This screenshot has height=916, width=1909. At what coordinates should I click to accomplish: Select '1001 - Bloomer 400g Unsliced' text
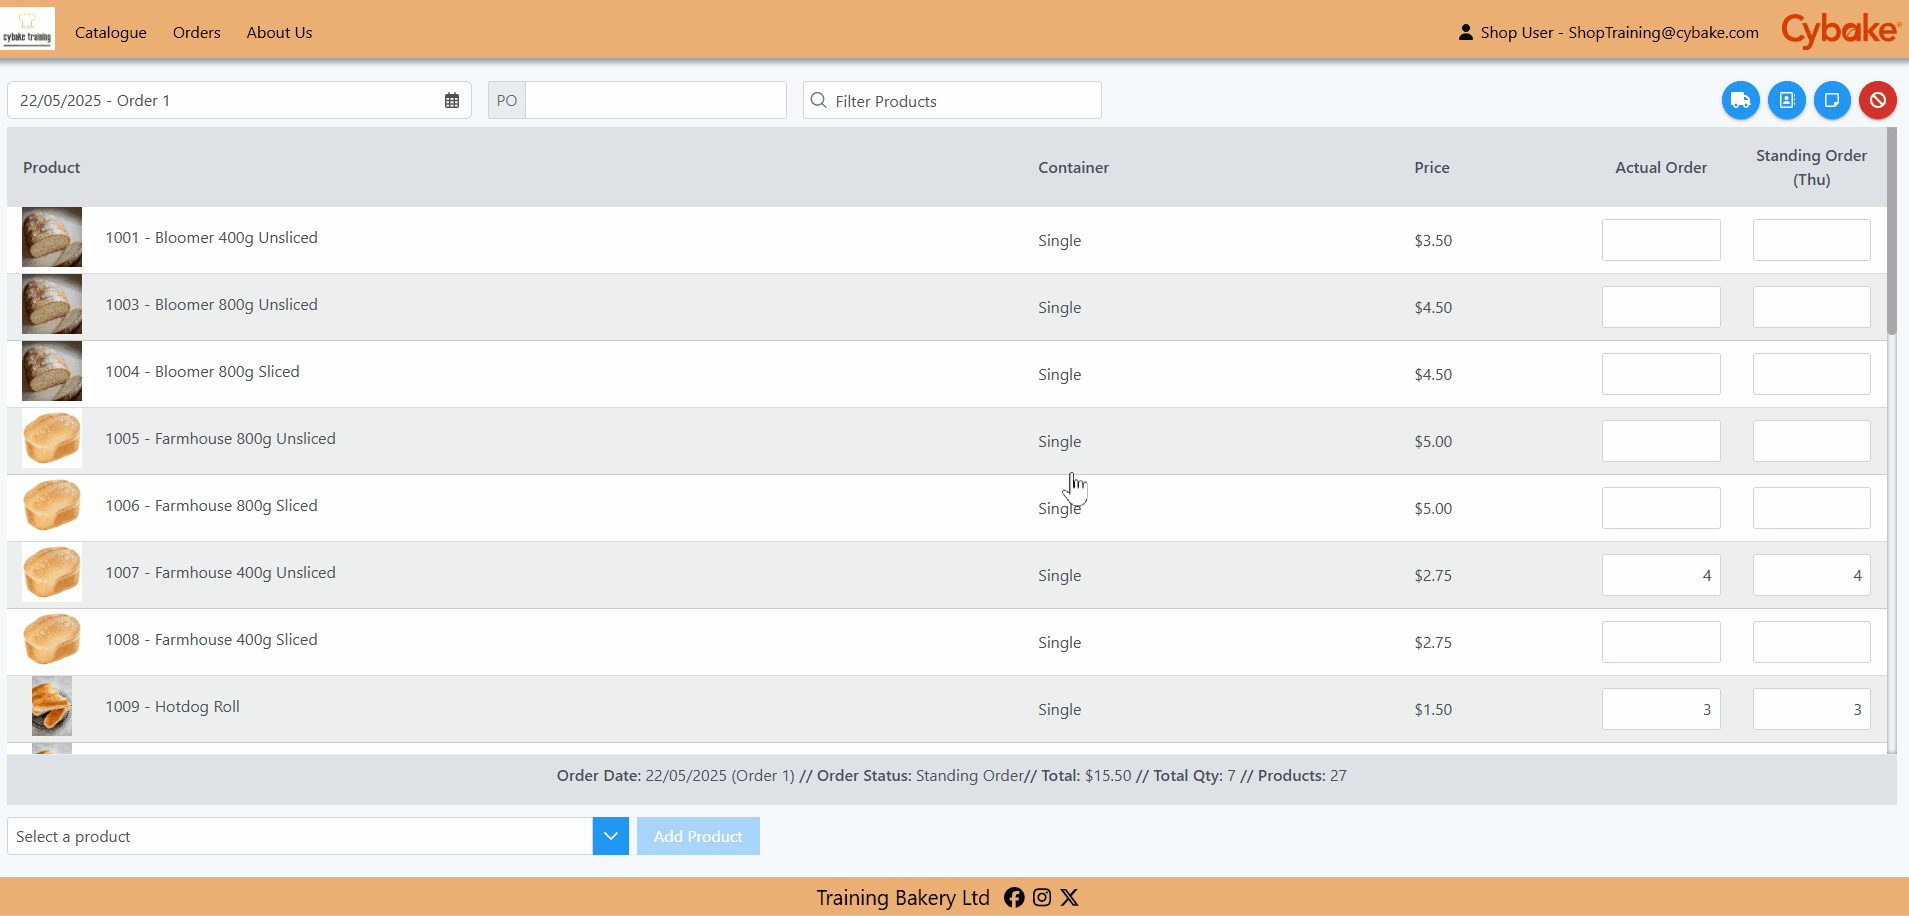212,238
